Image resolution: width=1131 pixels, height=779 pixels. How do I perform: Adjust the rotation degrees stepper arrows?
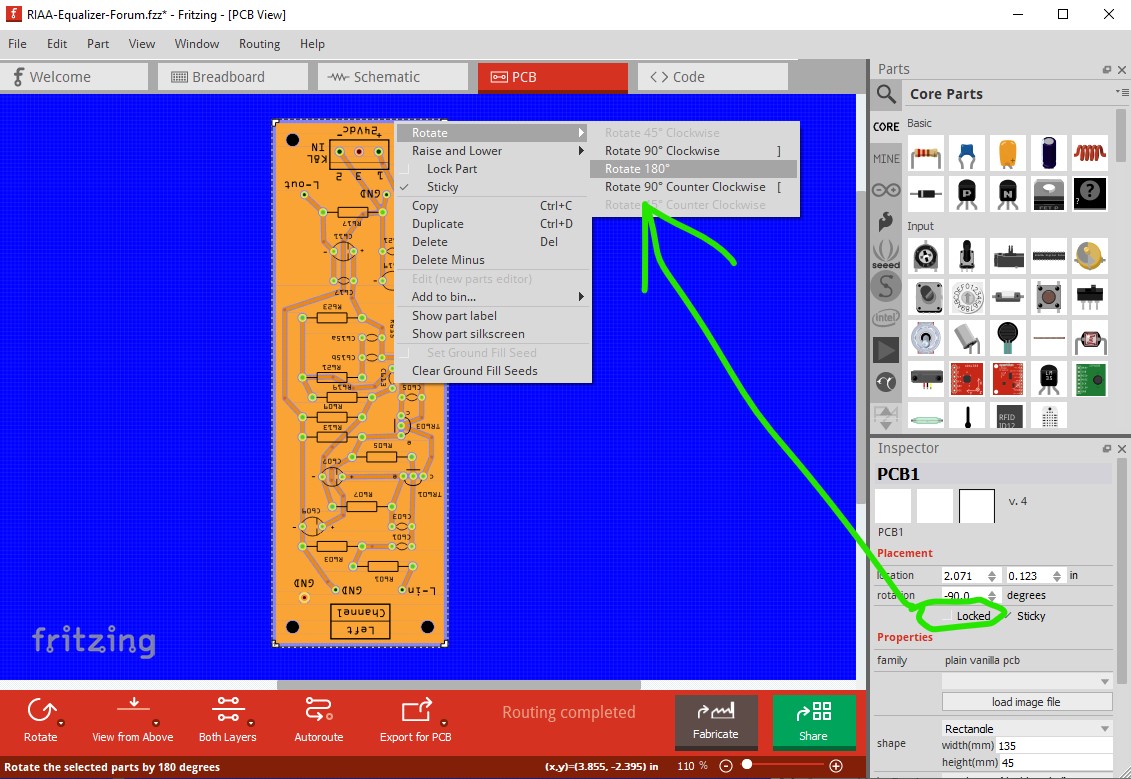[992, 596]
